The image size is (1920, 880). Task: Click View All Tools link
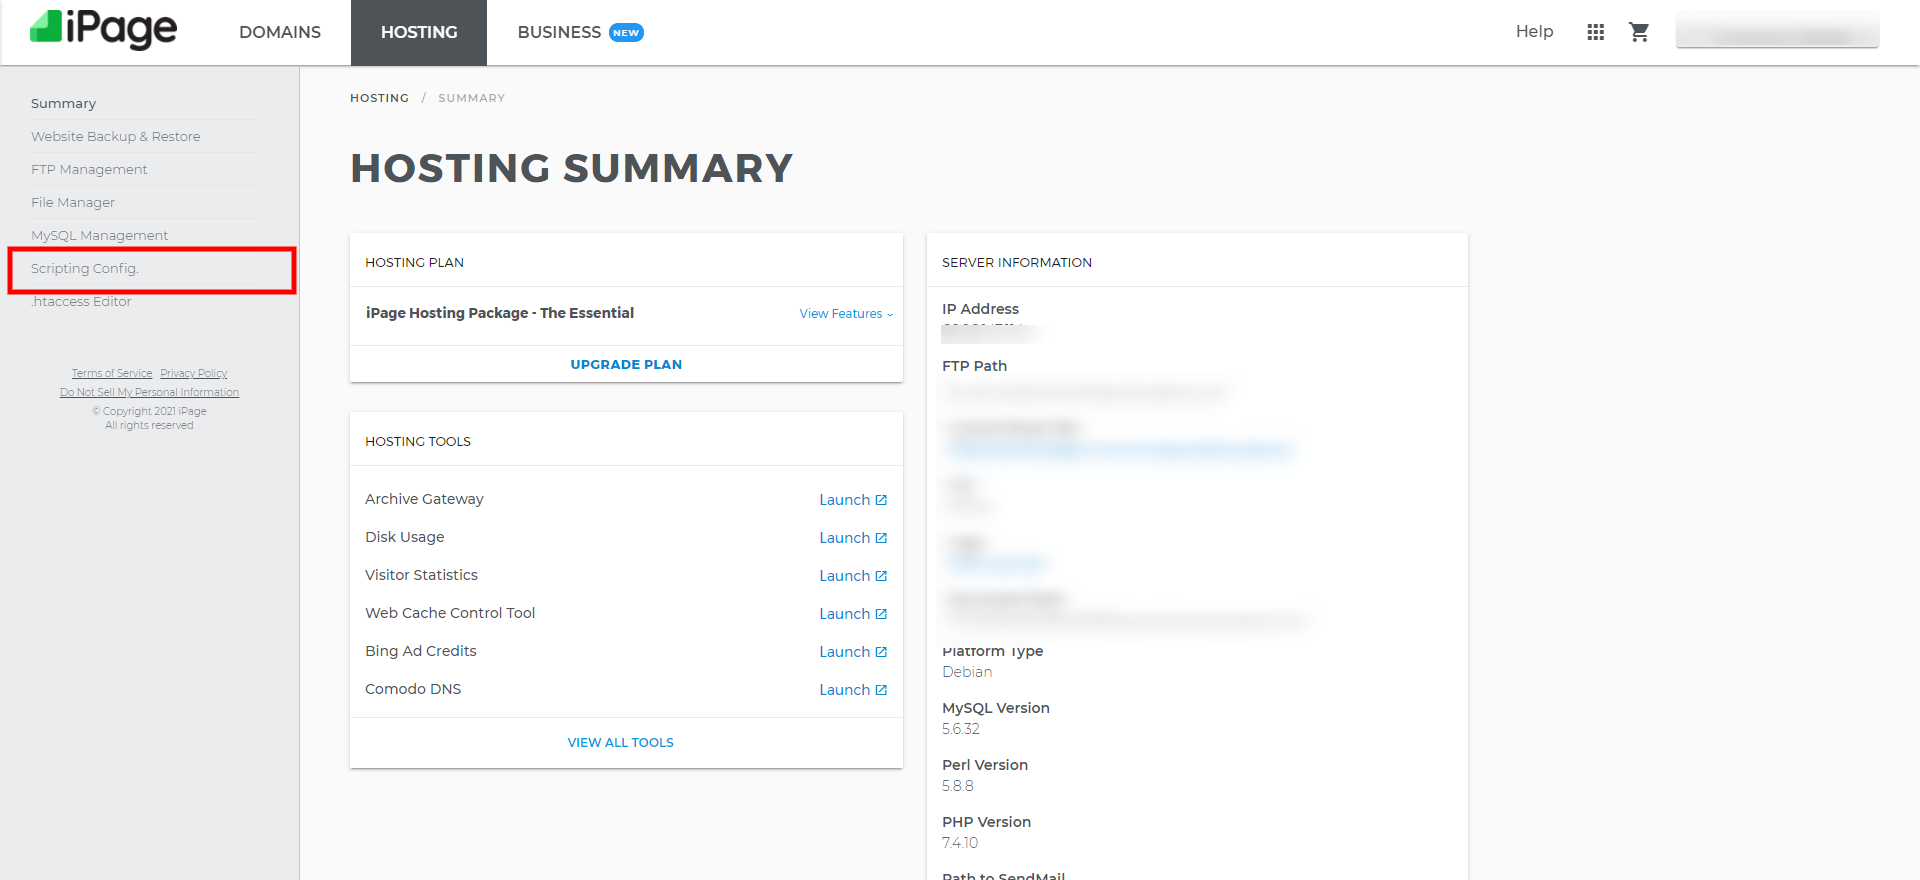[620, 743]
